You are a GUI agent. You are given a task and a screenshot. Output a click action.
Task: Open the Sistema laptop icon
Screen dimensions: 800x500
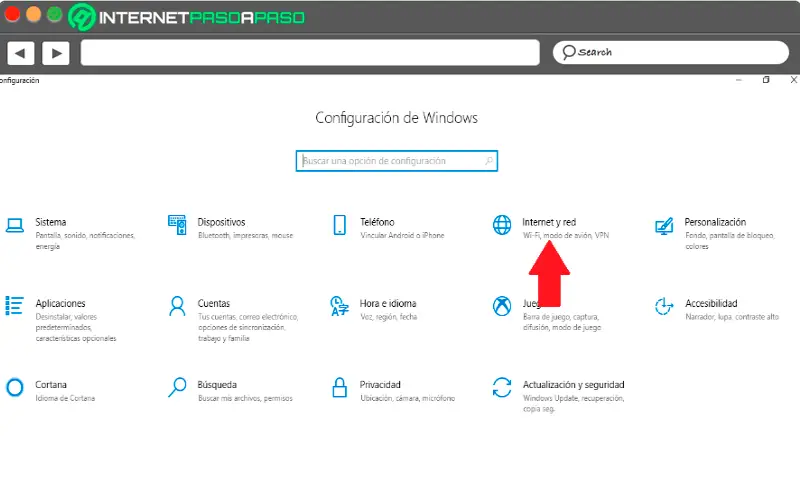(x=14, y=225)
